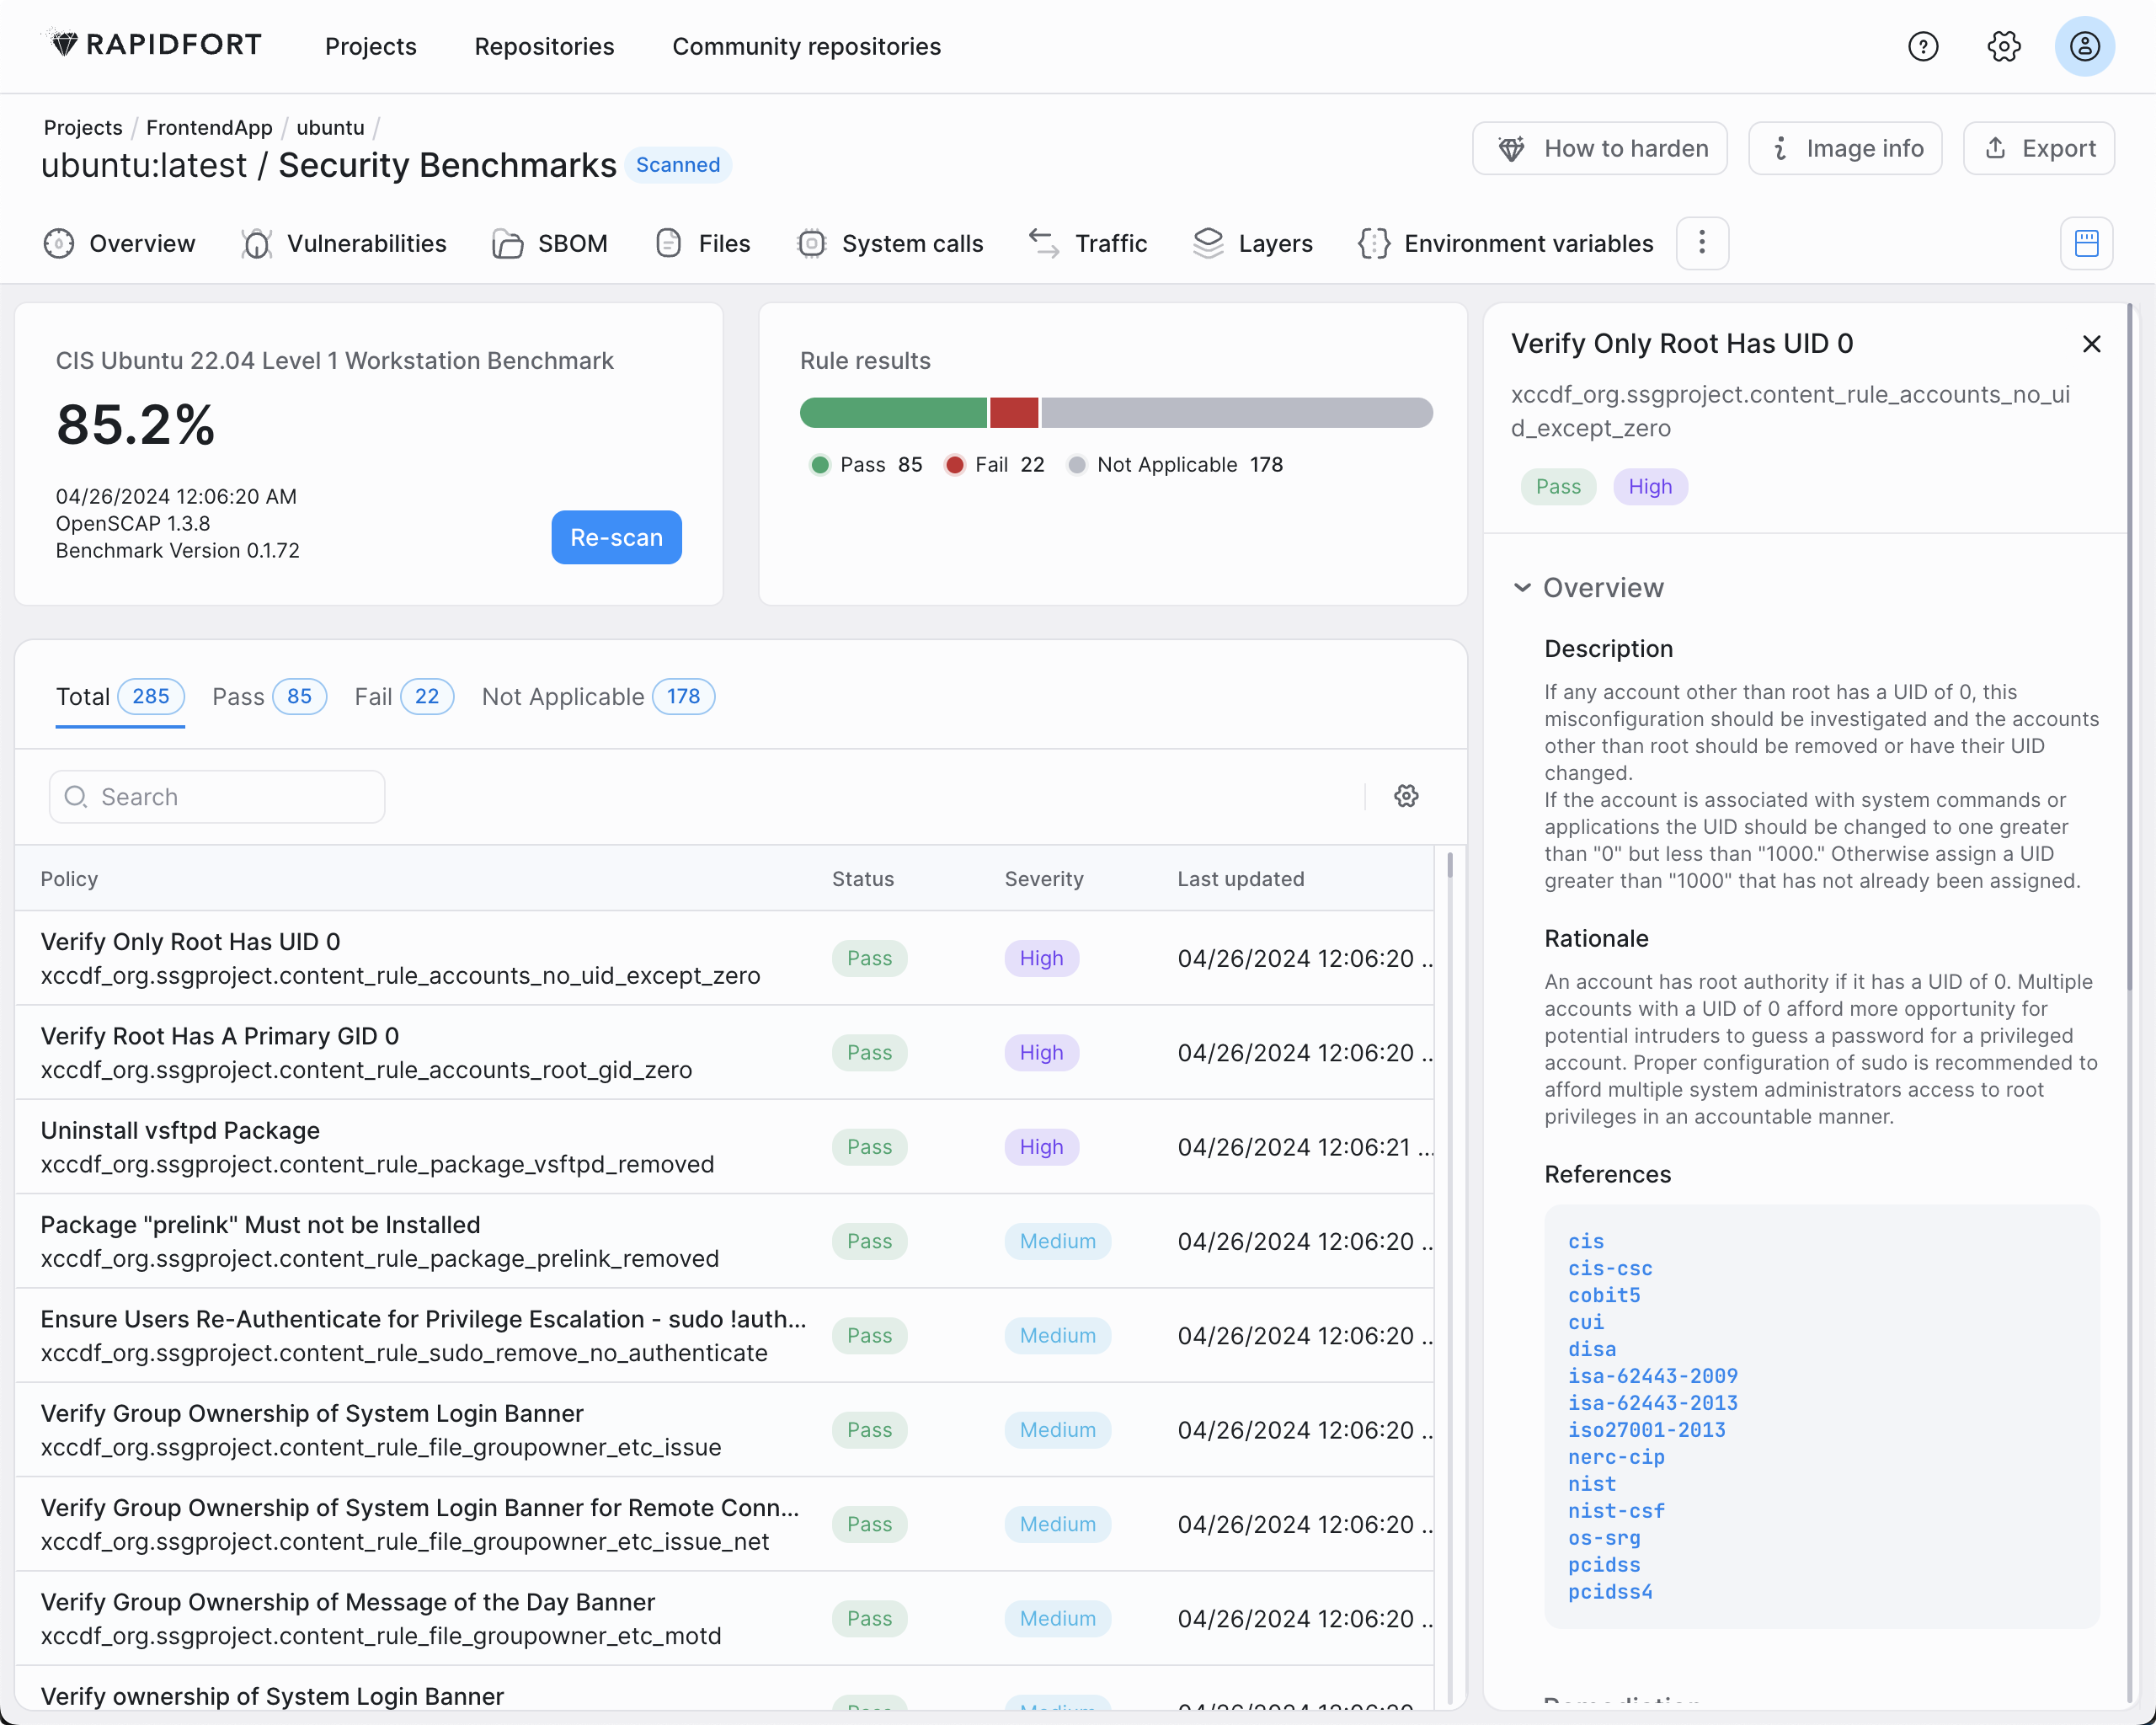Click Pass status in vsftpd row
Screen dimensions: 2156x1725
click(x=870, y=1147)
